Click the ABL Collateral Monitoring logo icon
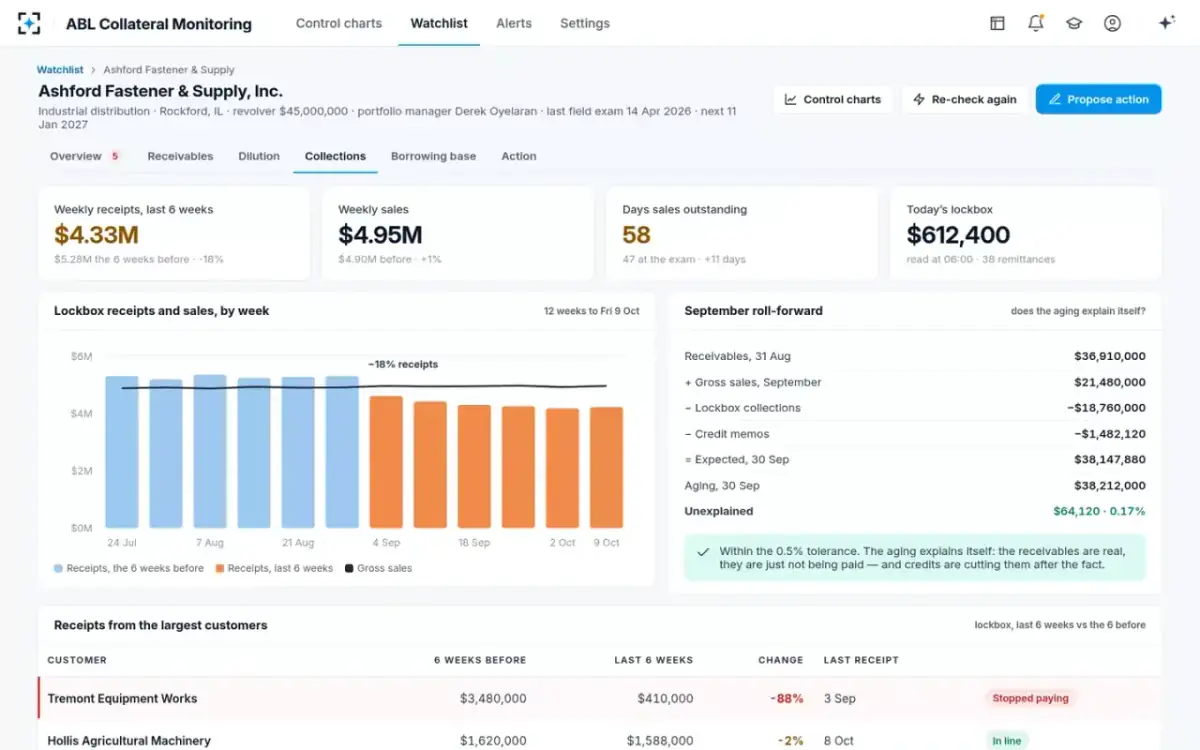 [29, 23]
